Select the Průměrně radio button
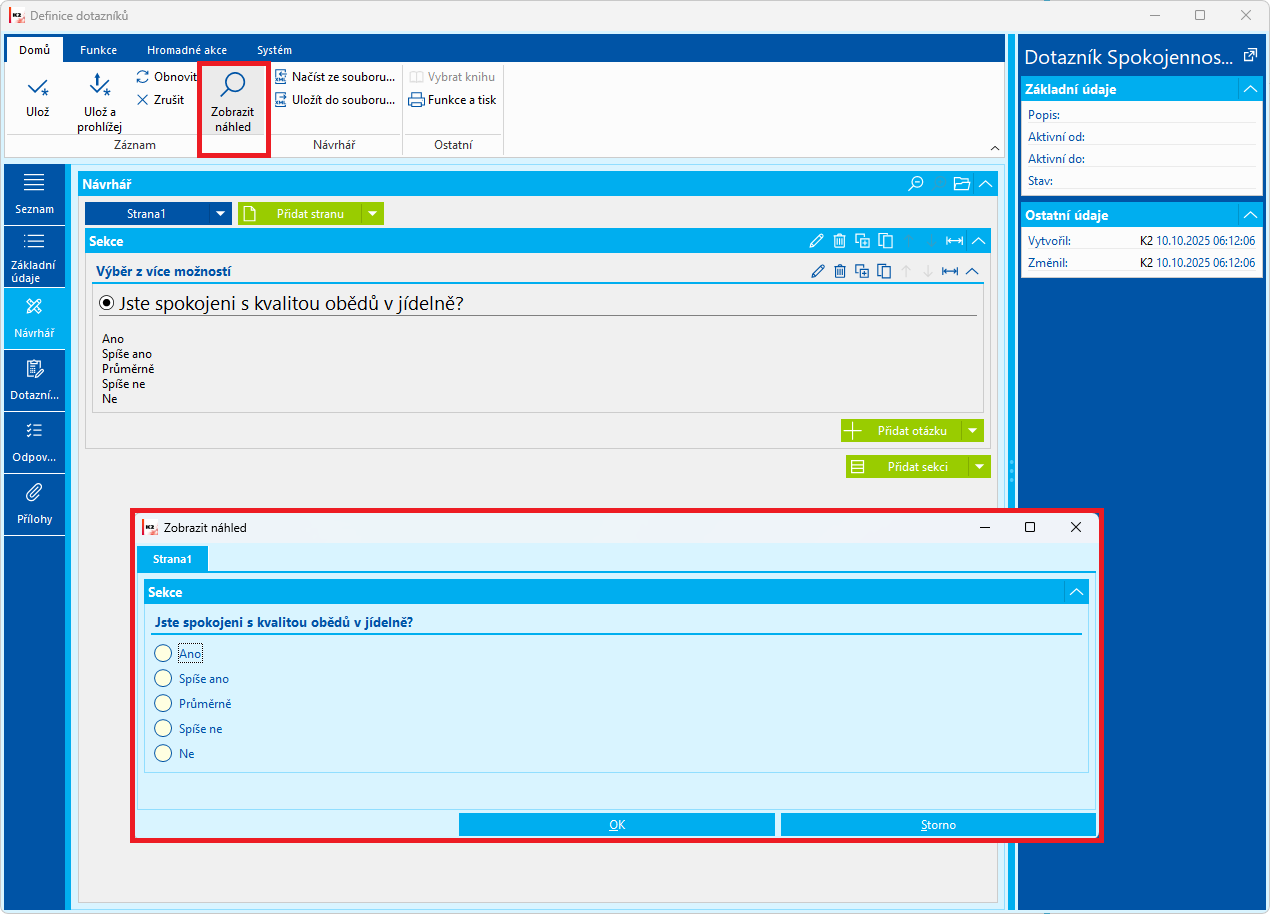This screenshot has width=1270, height=914. click(163, 703)
